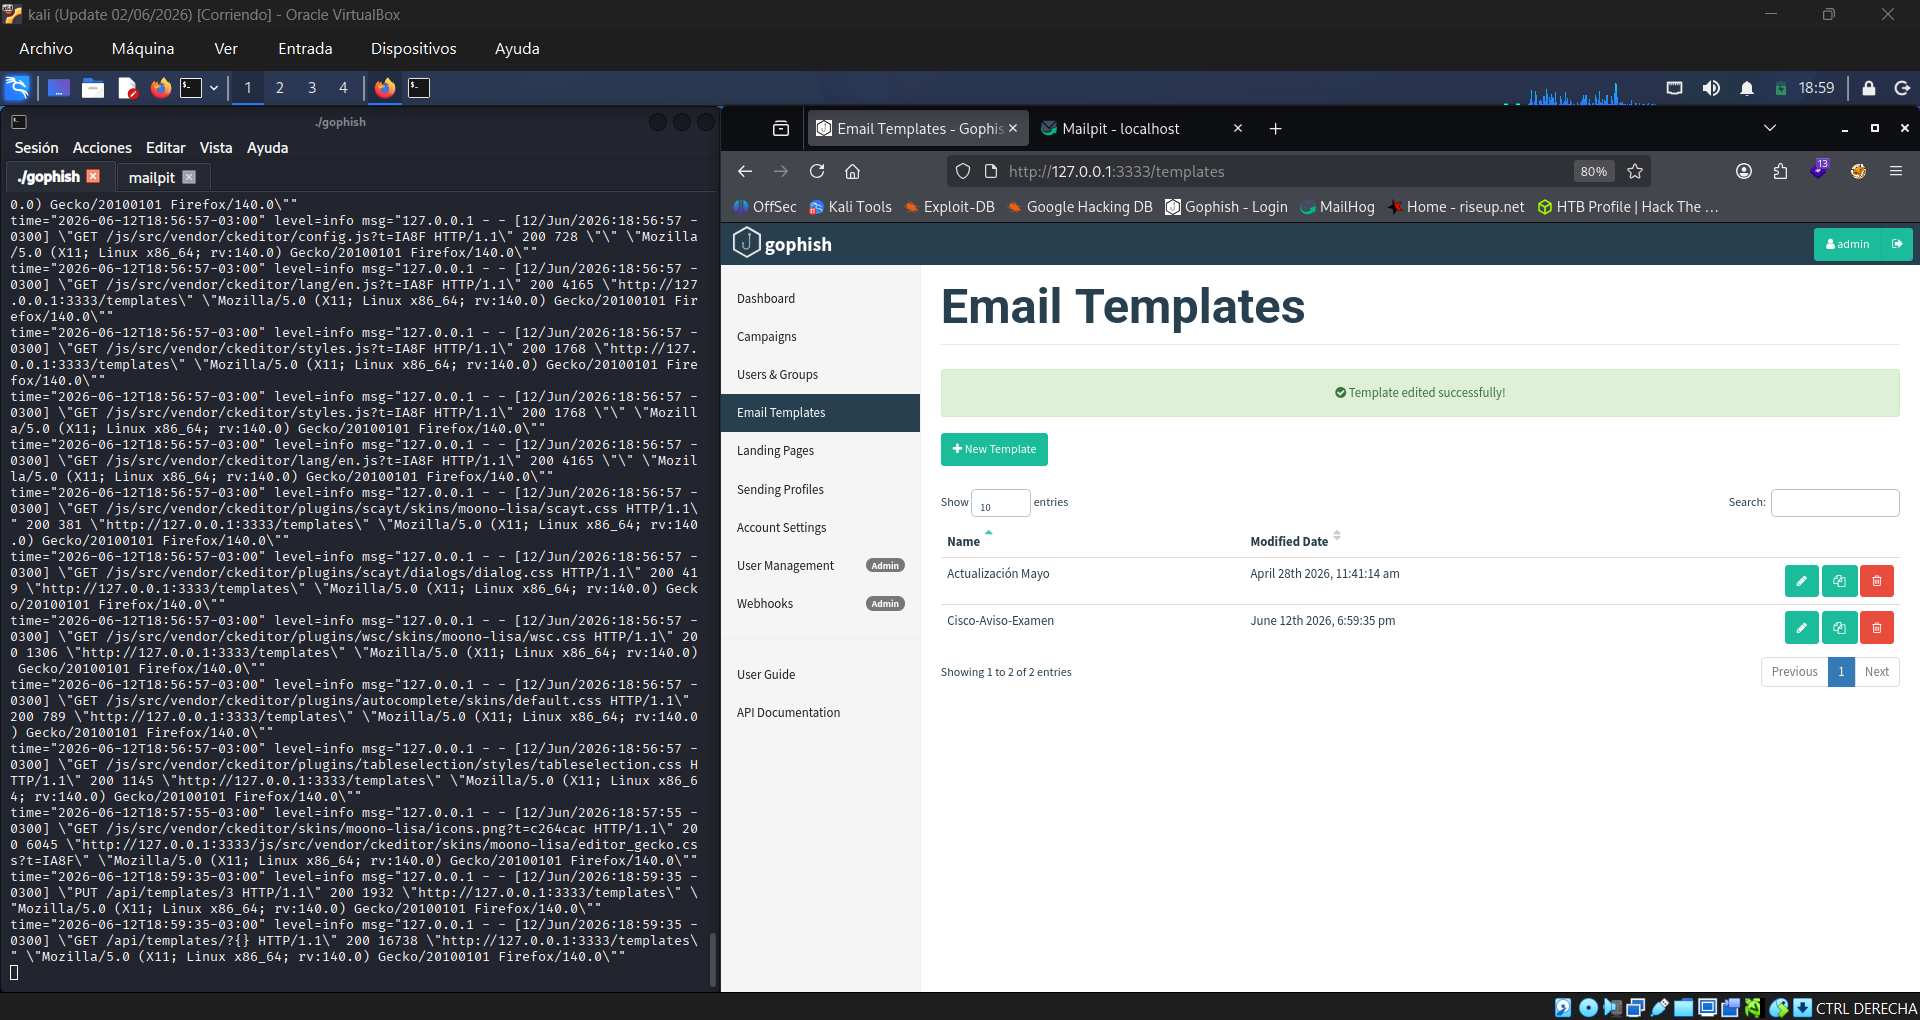Focus the templates Search field
Image resolution: width=1920 pixels, height=1020 pixels.
1835,503
